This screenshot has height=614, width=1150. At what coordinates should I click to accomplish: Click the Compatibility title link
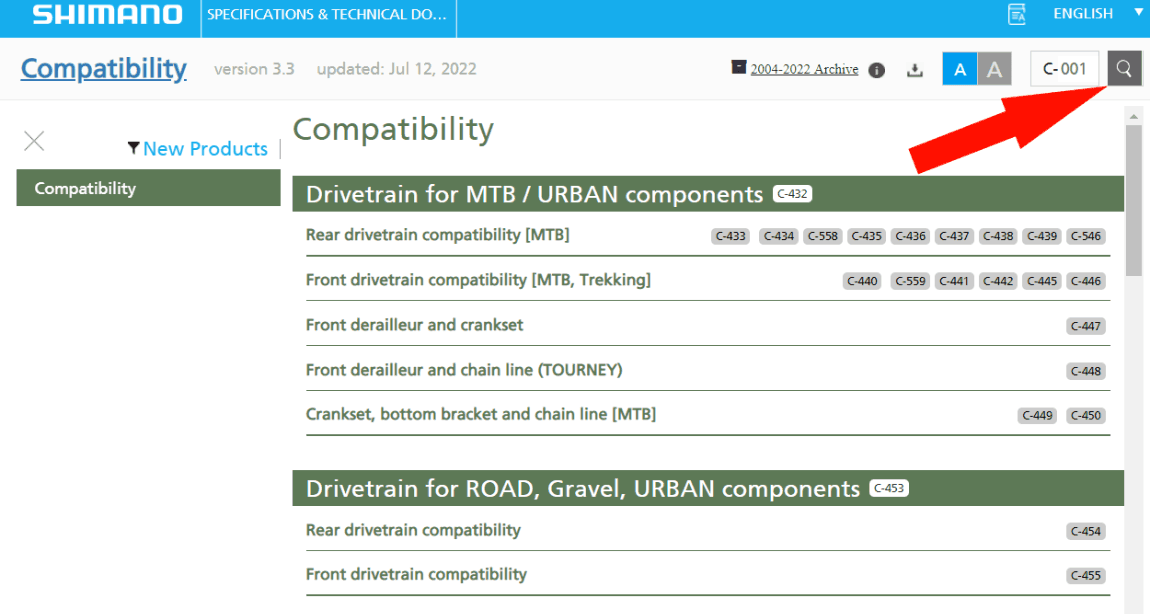point(103,69)
